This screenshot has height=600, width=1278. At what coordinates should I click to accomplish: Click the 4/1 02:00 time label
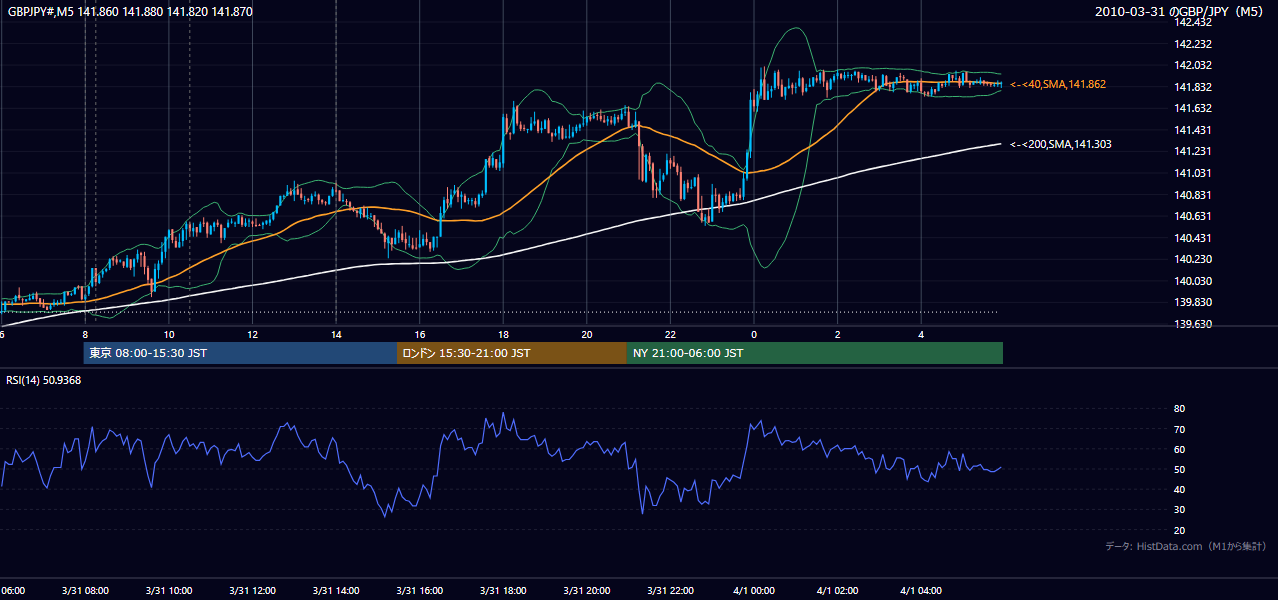[837, 591]
